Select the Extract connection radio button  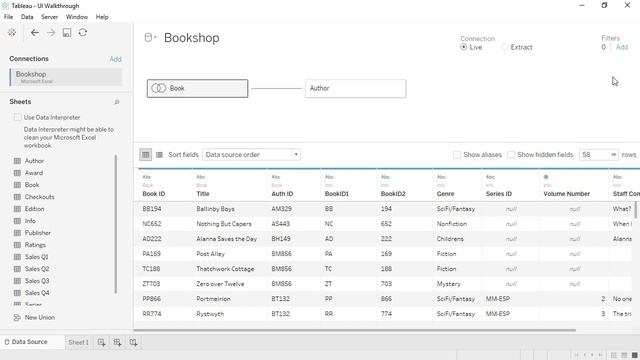[505, 47]
